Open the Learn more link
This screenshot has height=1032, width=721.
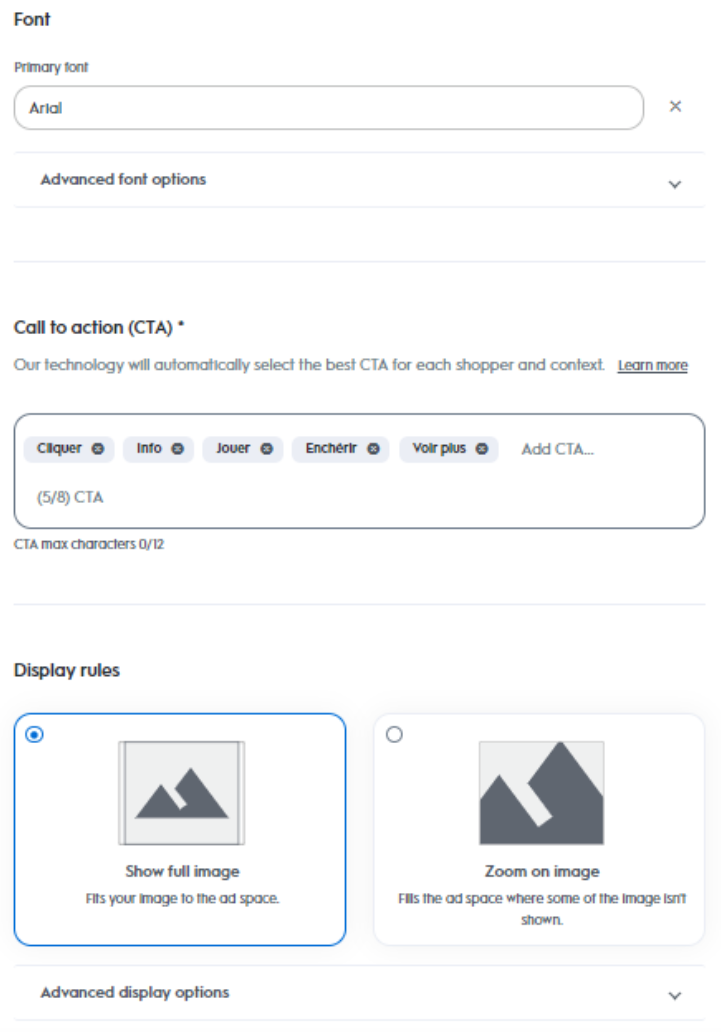click(652, 366)
